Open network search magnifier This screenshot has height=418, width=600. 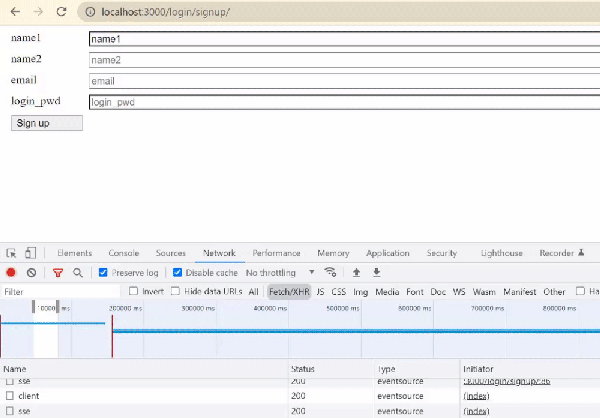click(x=77, y=272)
